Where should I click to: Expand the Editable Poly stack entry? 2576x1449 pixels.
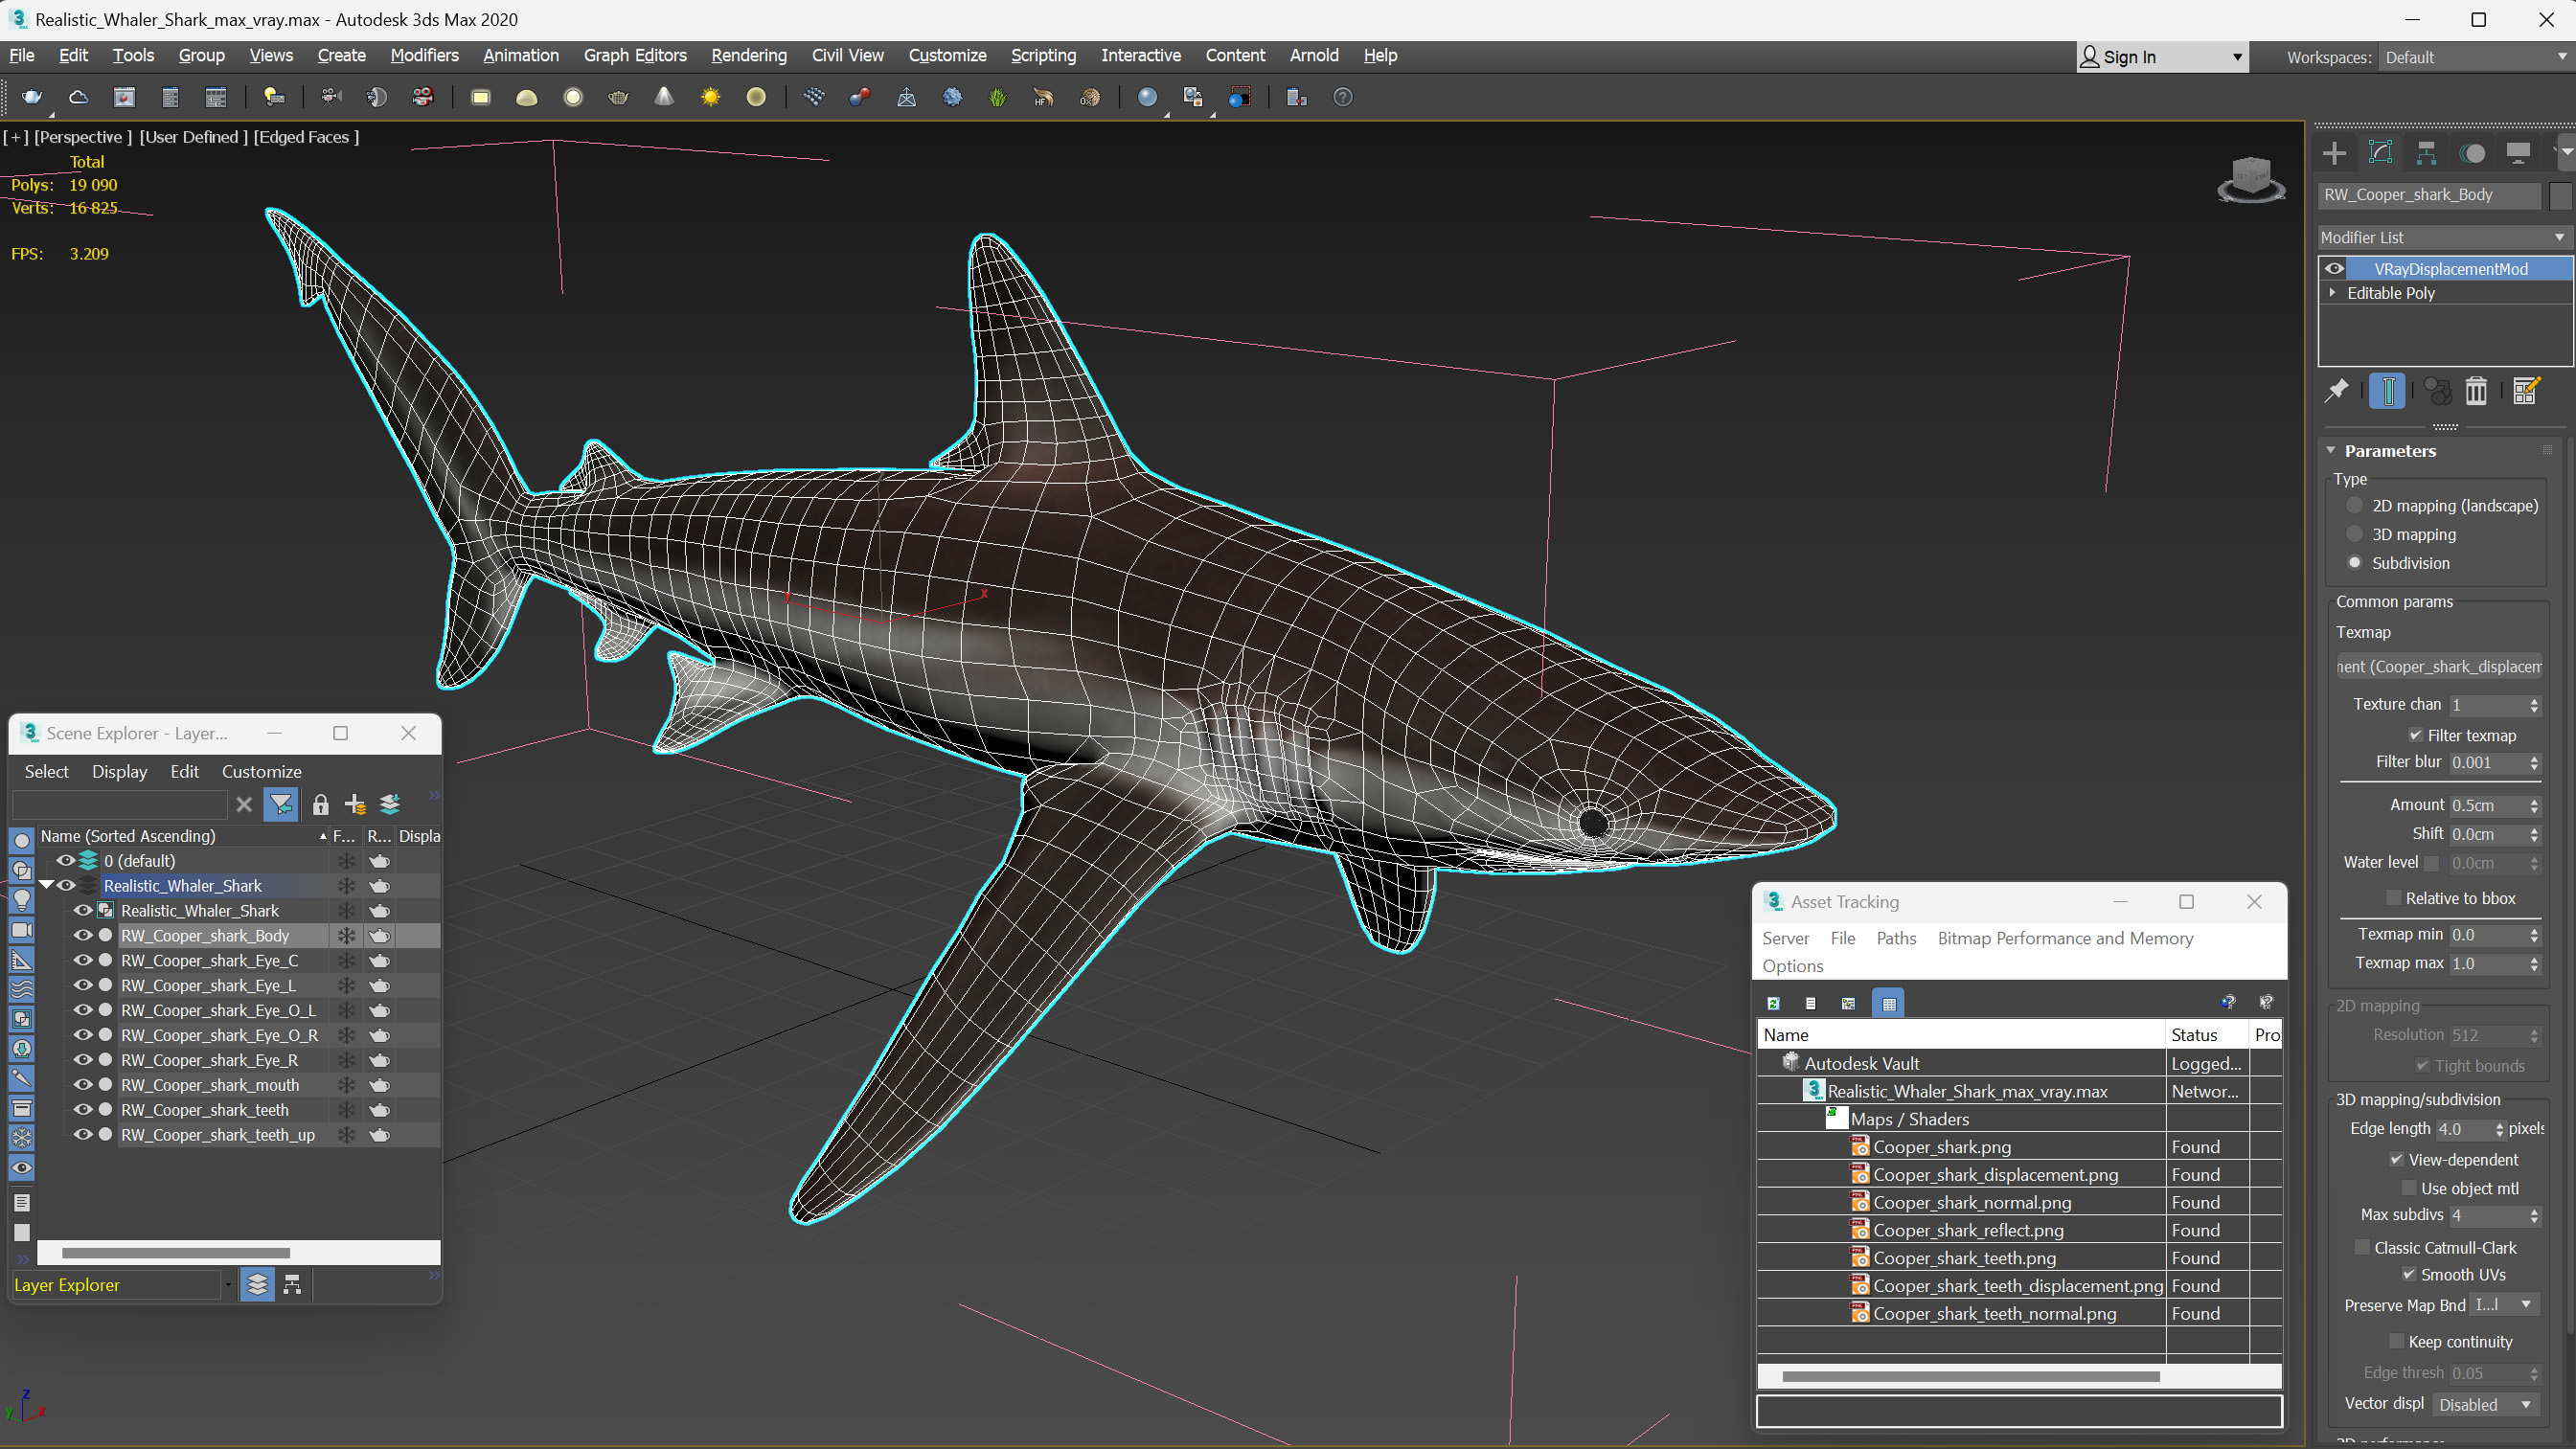pos(2333,293)
